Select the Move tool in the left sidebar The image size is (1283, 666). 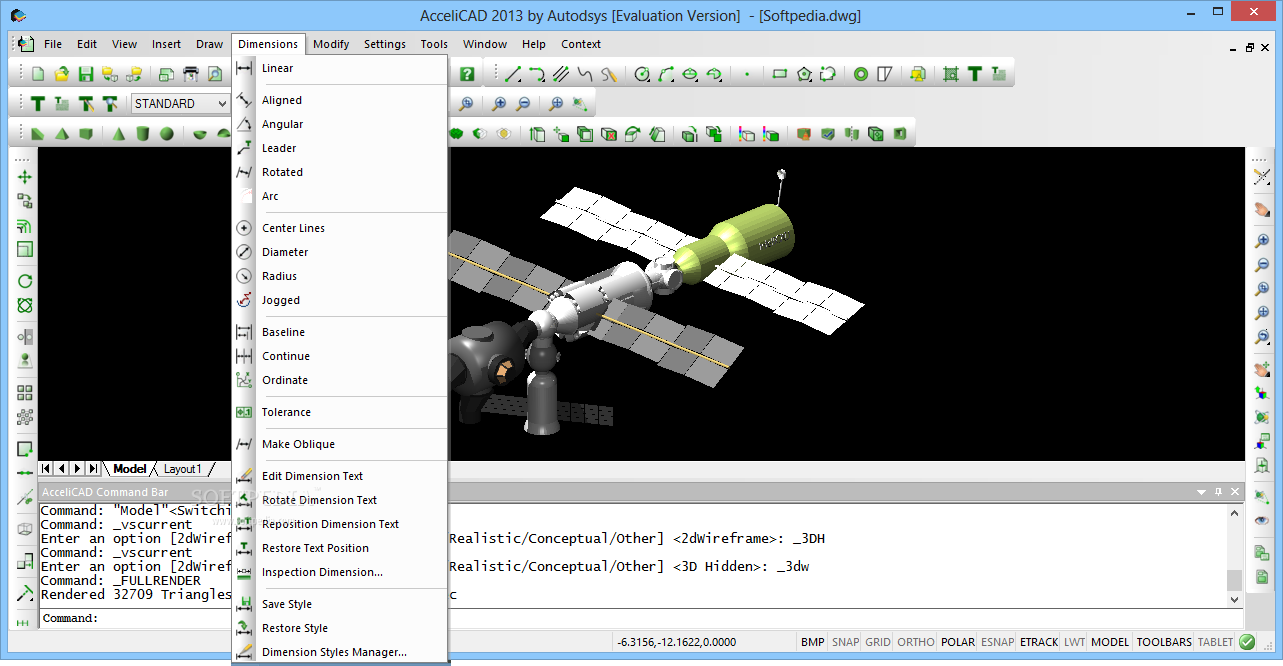[x=25, y=177]
